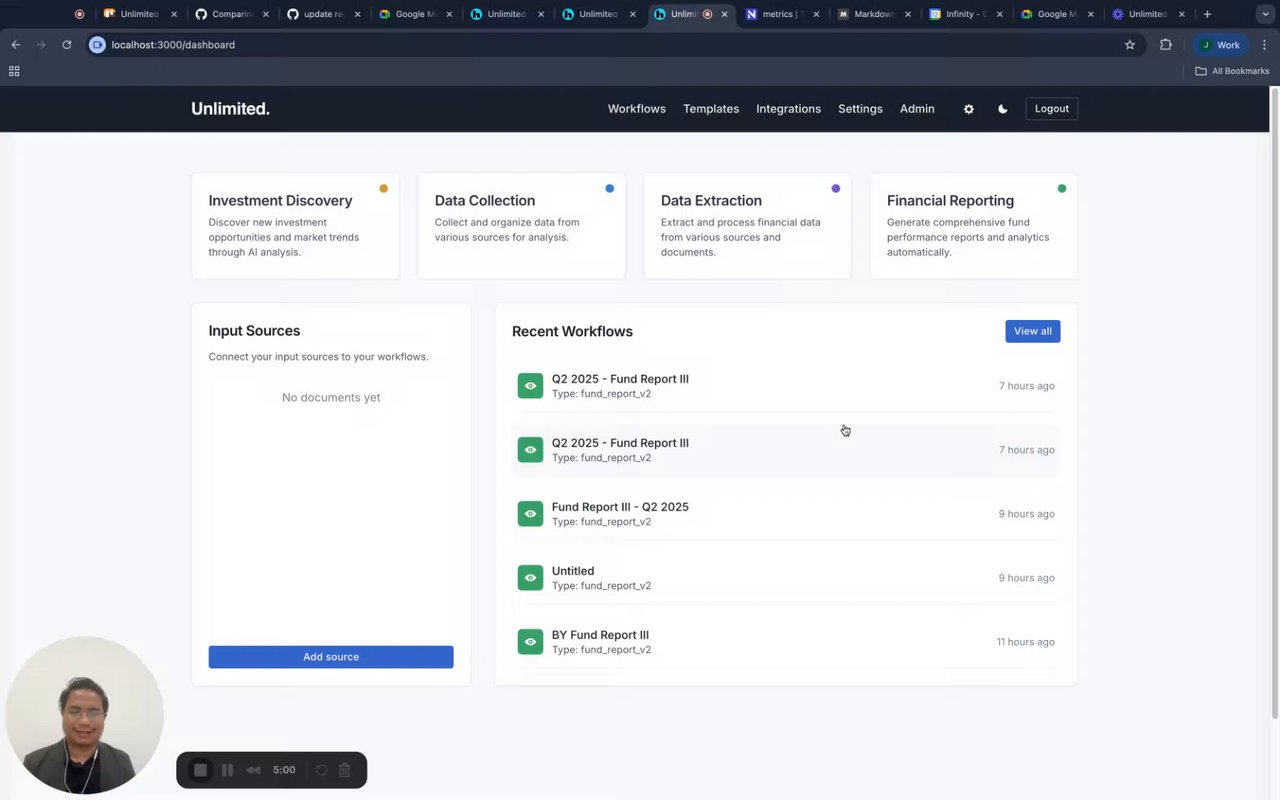Screen dimensions: 1280x800
Task: Close the metrics tab
Action: [x=816, y=14]
